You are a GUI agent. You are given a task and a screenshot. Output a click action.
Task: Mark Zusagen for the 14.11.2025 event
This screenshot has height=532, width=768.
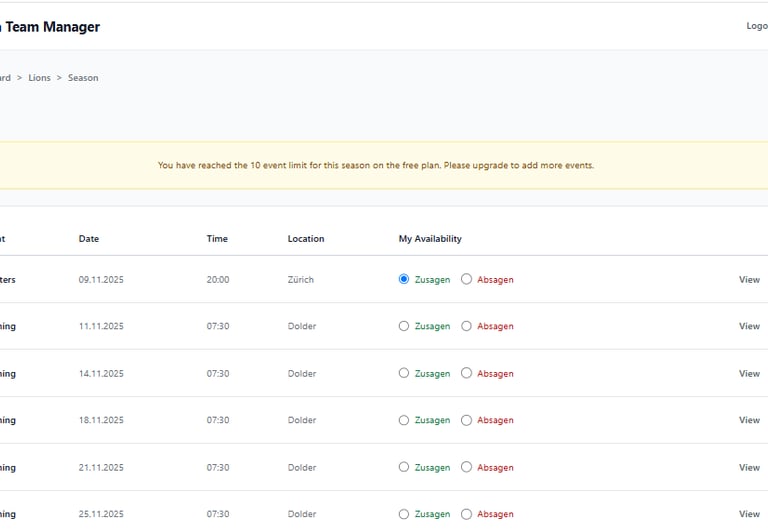[404, 373]
